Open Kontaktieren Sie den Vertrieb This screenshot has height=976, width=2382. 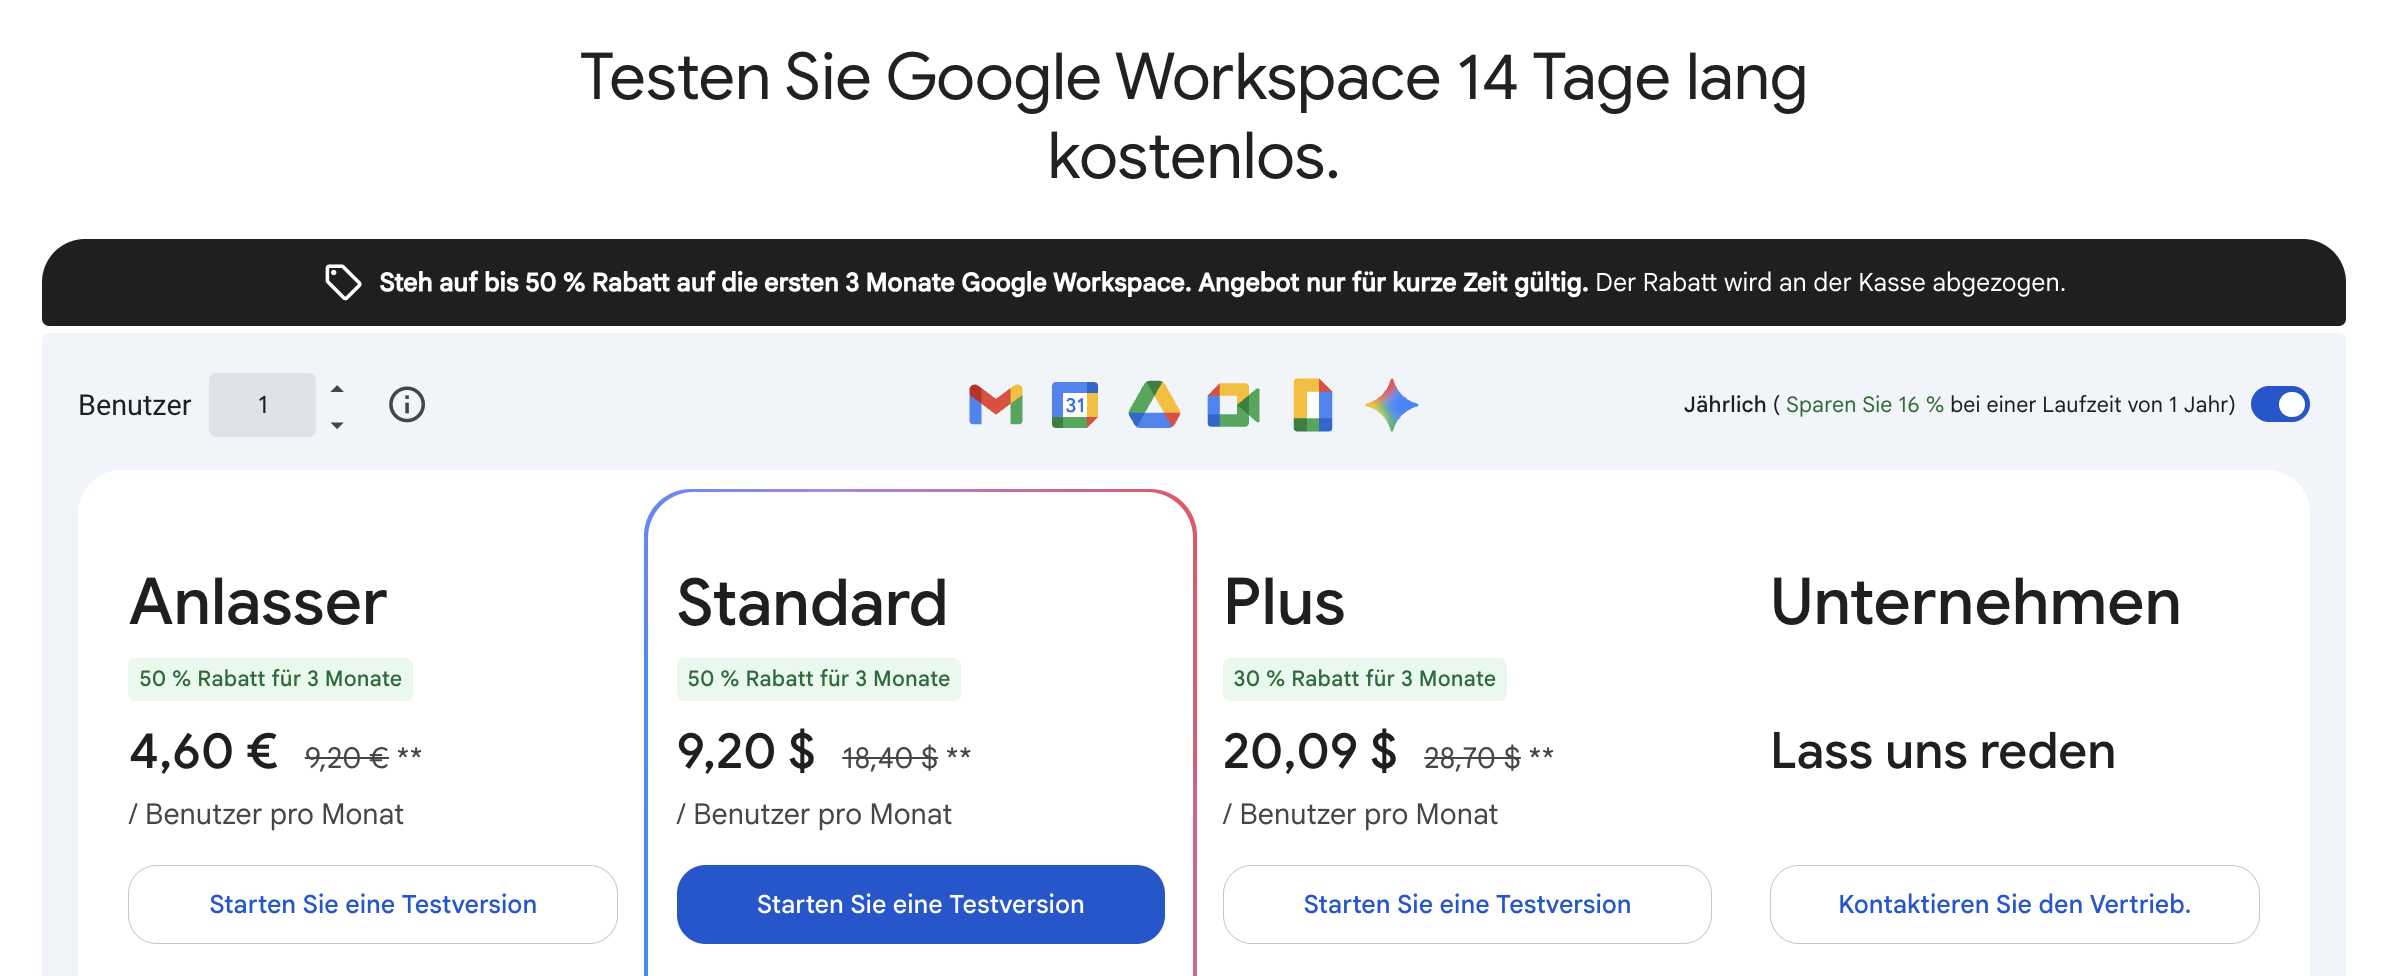2014,903
